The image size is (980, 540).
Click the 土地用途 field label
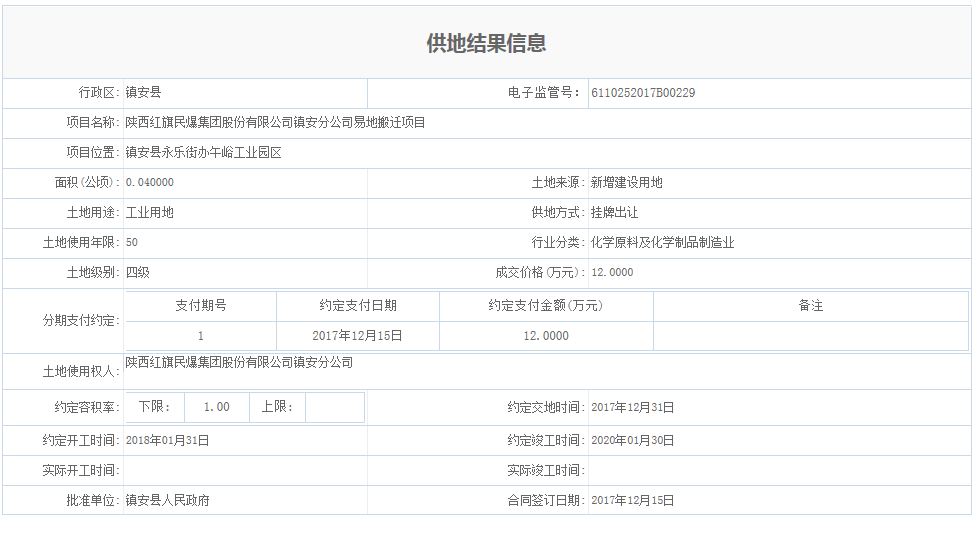93,212
